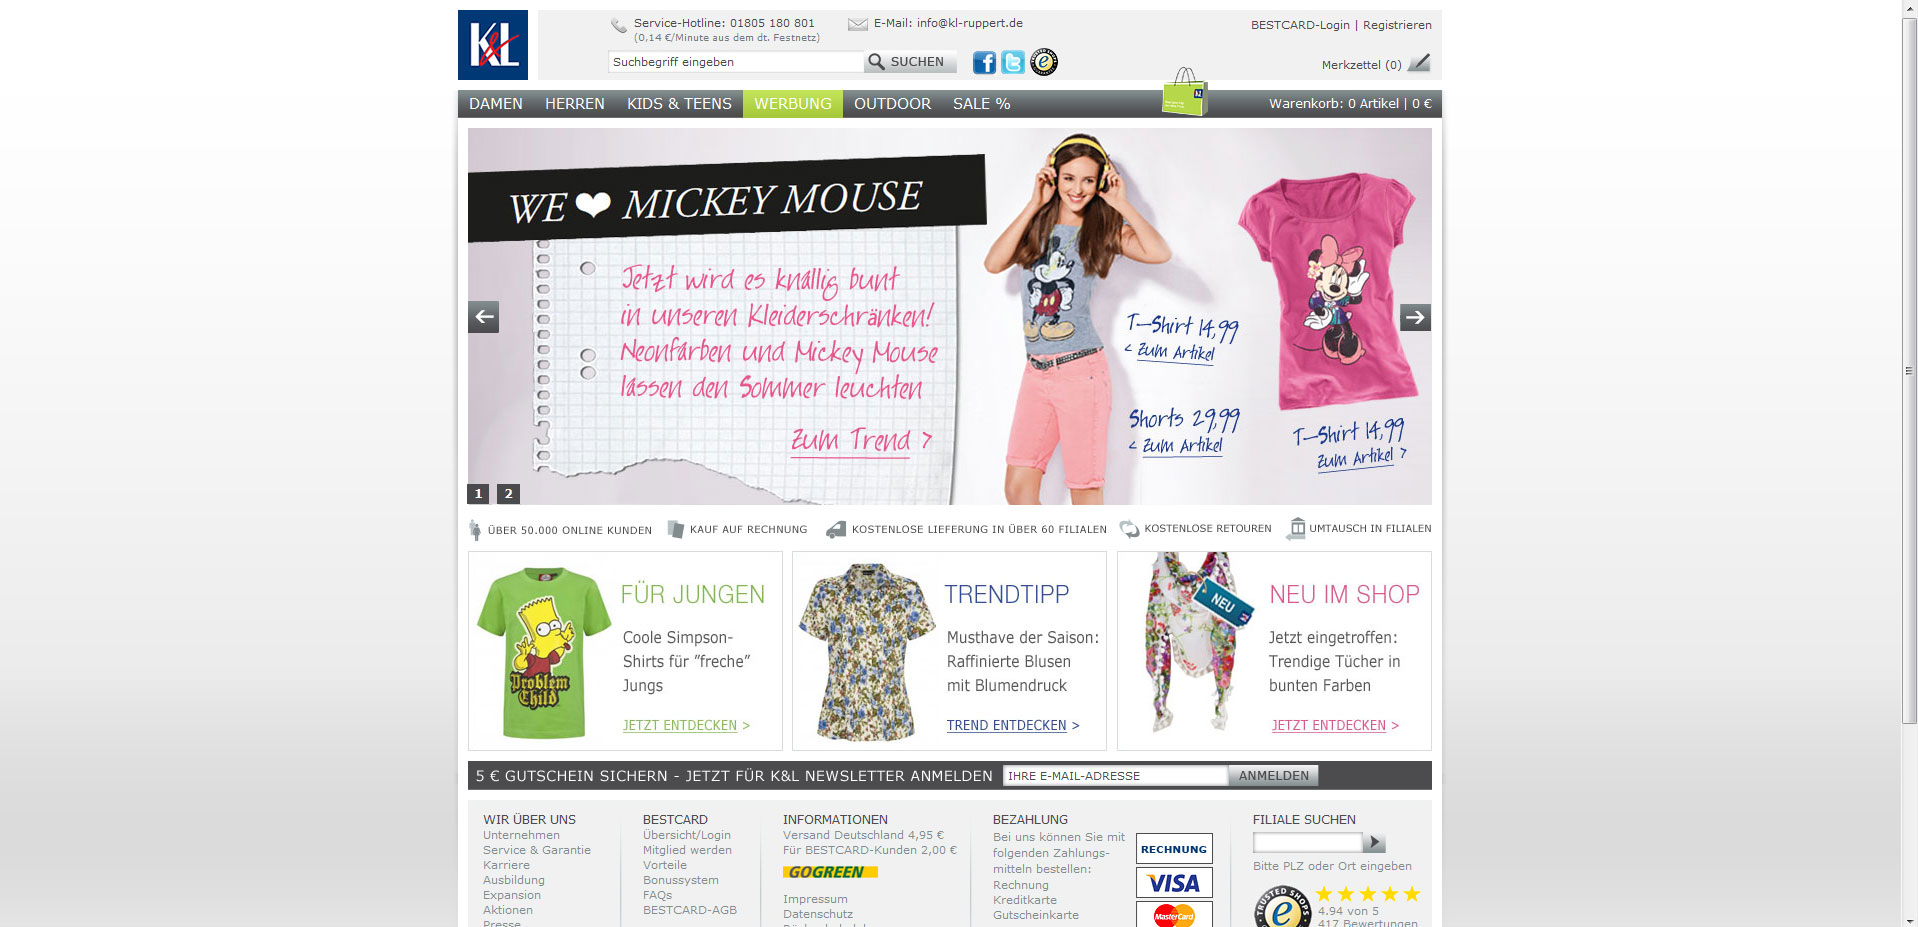
Task: Submit store search with arrow button
Action: 1375,843
